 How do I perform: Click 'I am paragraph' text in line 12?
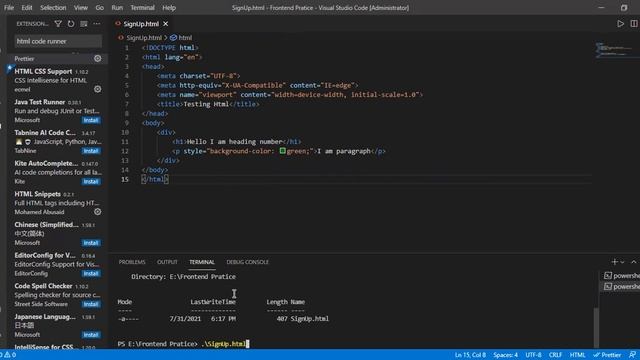[344, 151]
